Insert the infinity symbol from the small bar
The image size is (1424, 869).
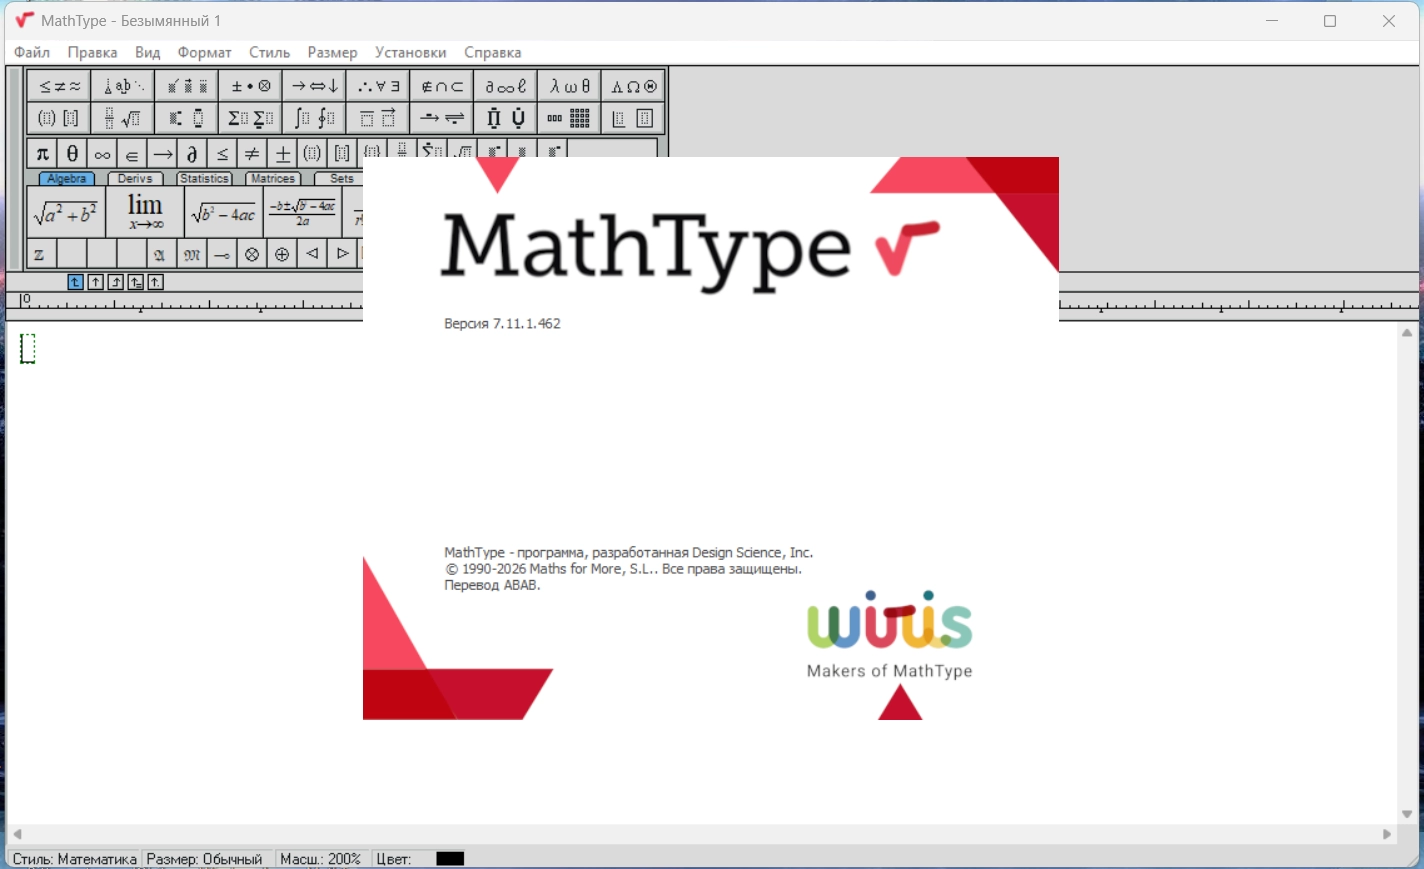click(102, 154)
